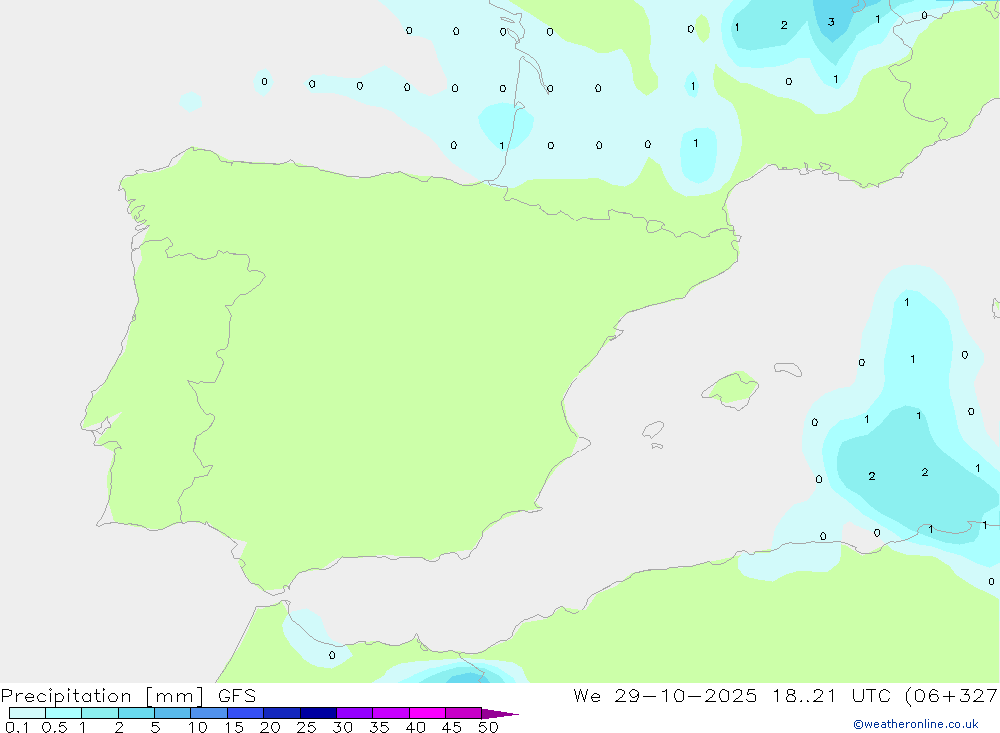This screenshot has height=733, width=1000.
Task: Pick legend swatch between 15 and 20
Action: 246,713
